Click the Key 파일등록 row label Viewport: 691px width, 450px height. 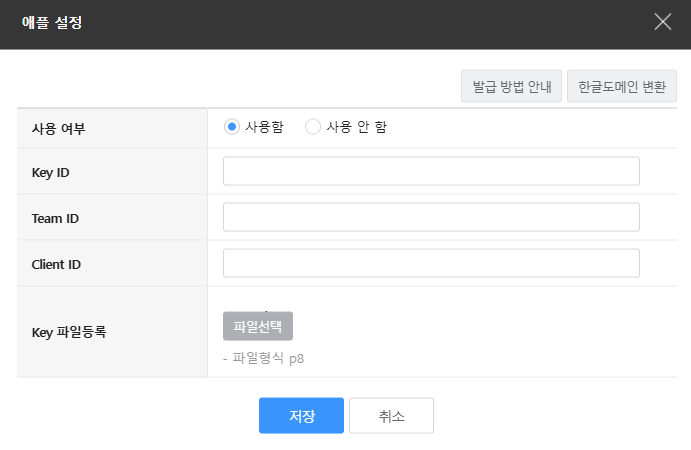coord(69,332)
